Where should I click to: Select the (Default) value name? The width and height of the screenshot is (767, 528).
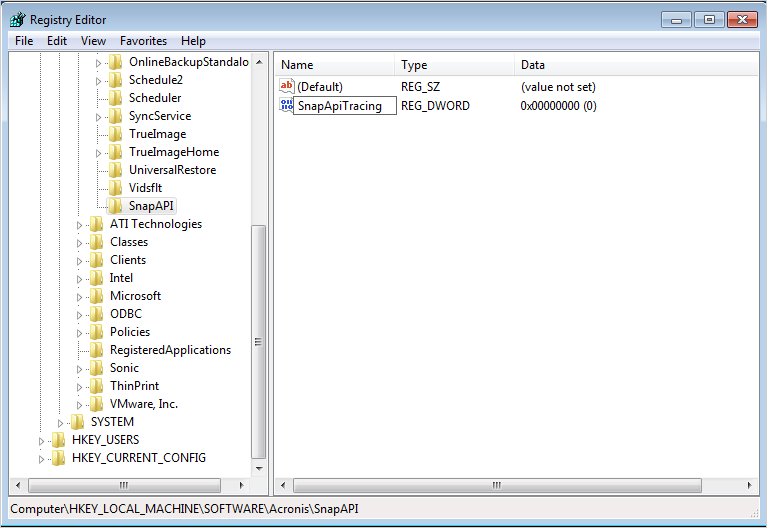pyautogui.click(x=320, y=87)
